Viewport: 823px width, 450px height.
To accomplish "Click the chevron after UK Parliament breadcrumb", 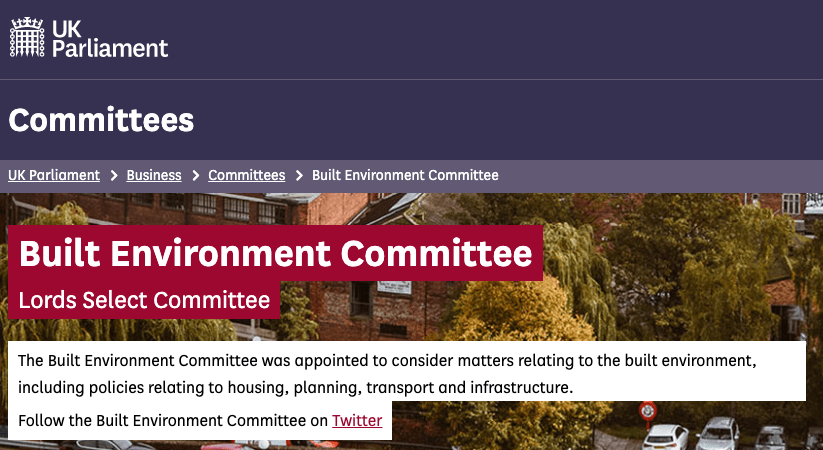I will pos(114,175).
